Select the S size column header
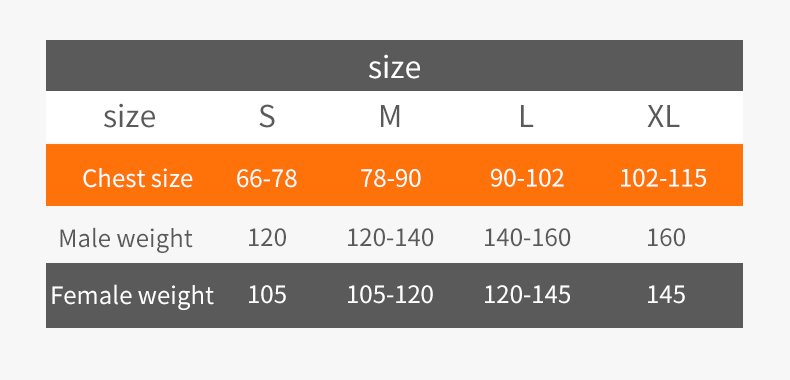This screenshot has width=790, height=380. 267,117
